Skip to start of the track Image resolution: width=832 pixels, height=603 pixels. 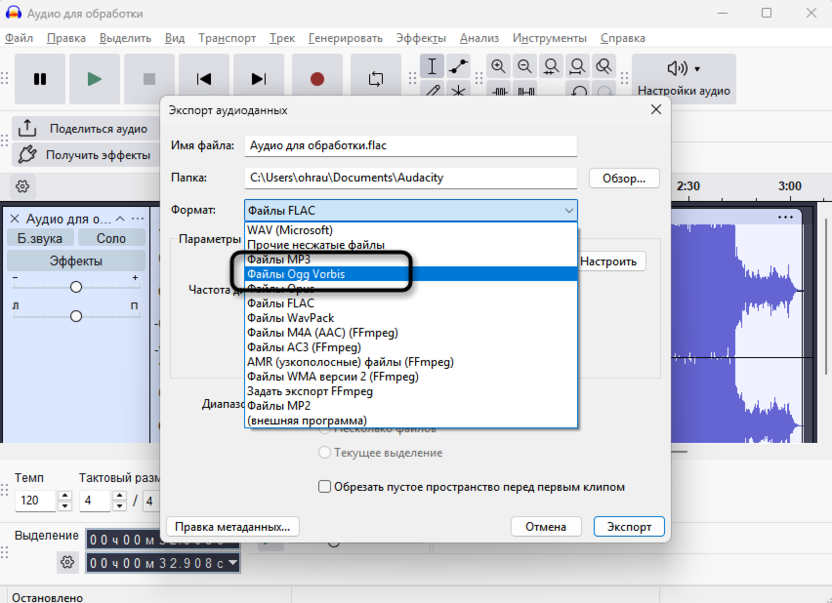coord(204,79)
